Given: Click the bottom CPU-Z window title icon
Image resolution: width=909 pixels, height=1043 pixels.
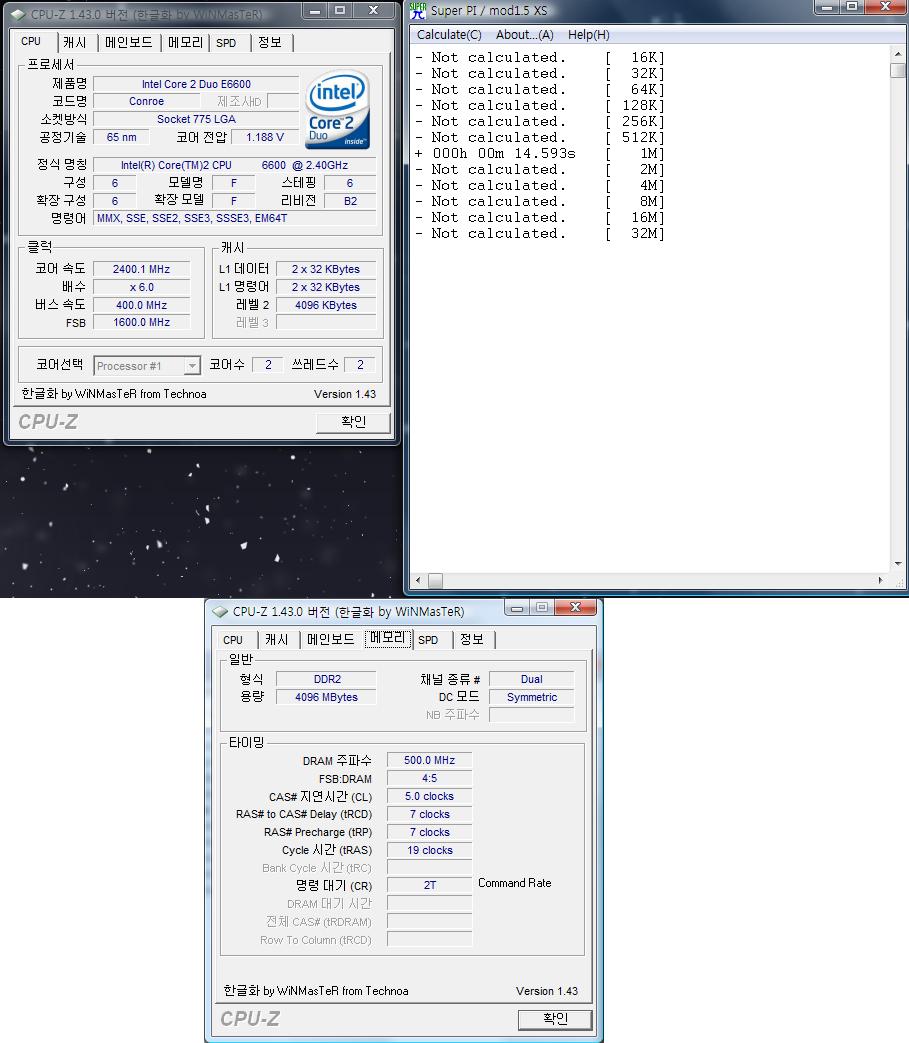Looking at the screenshot, I should tap(219, 611).
